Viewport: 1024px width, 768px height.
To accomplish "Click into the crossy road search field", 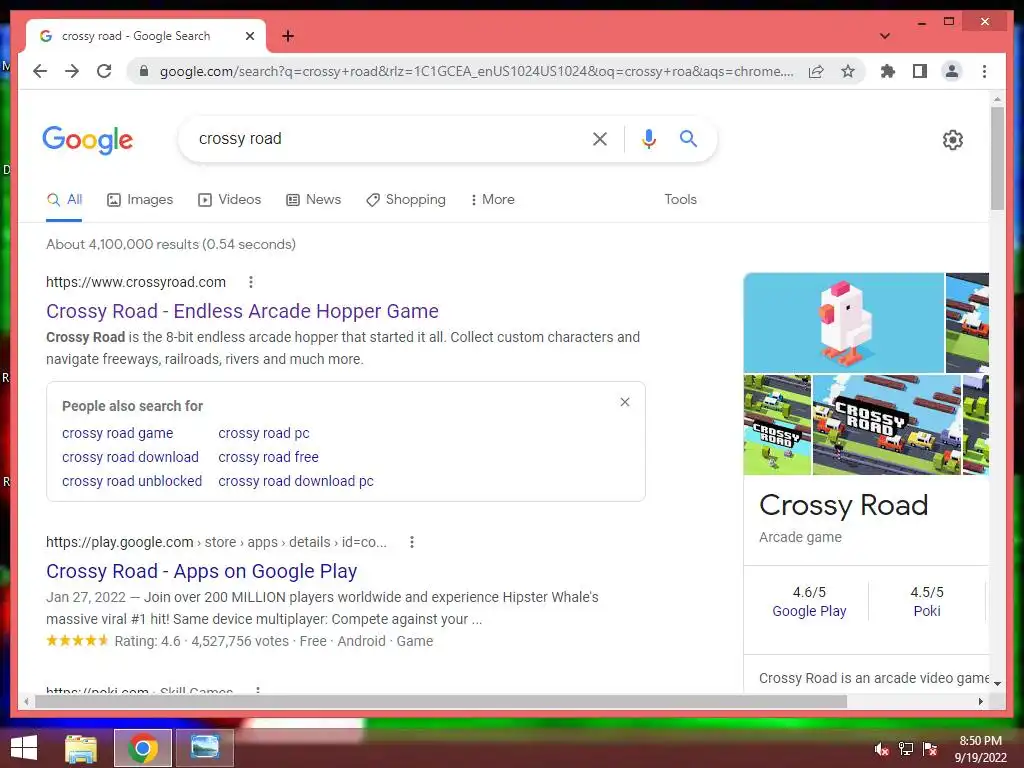I will (x=385, y=138).
